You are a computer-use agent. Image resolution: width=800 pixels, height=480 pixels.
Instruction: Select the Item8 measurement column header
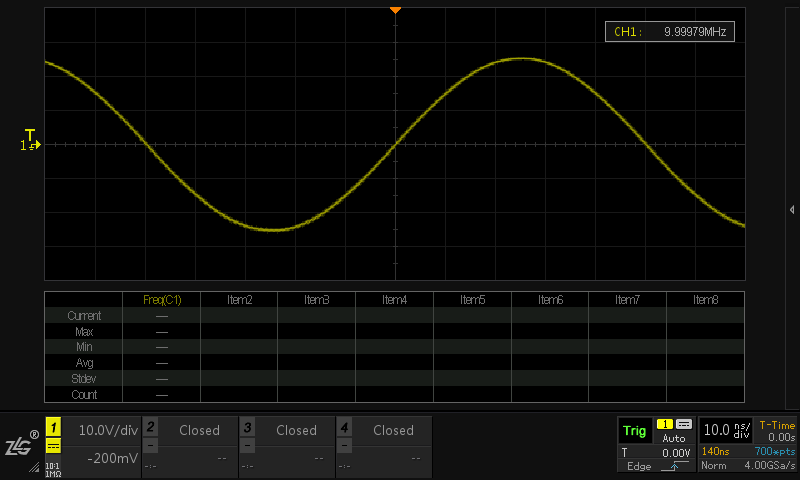tap(706, 300)
